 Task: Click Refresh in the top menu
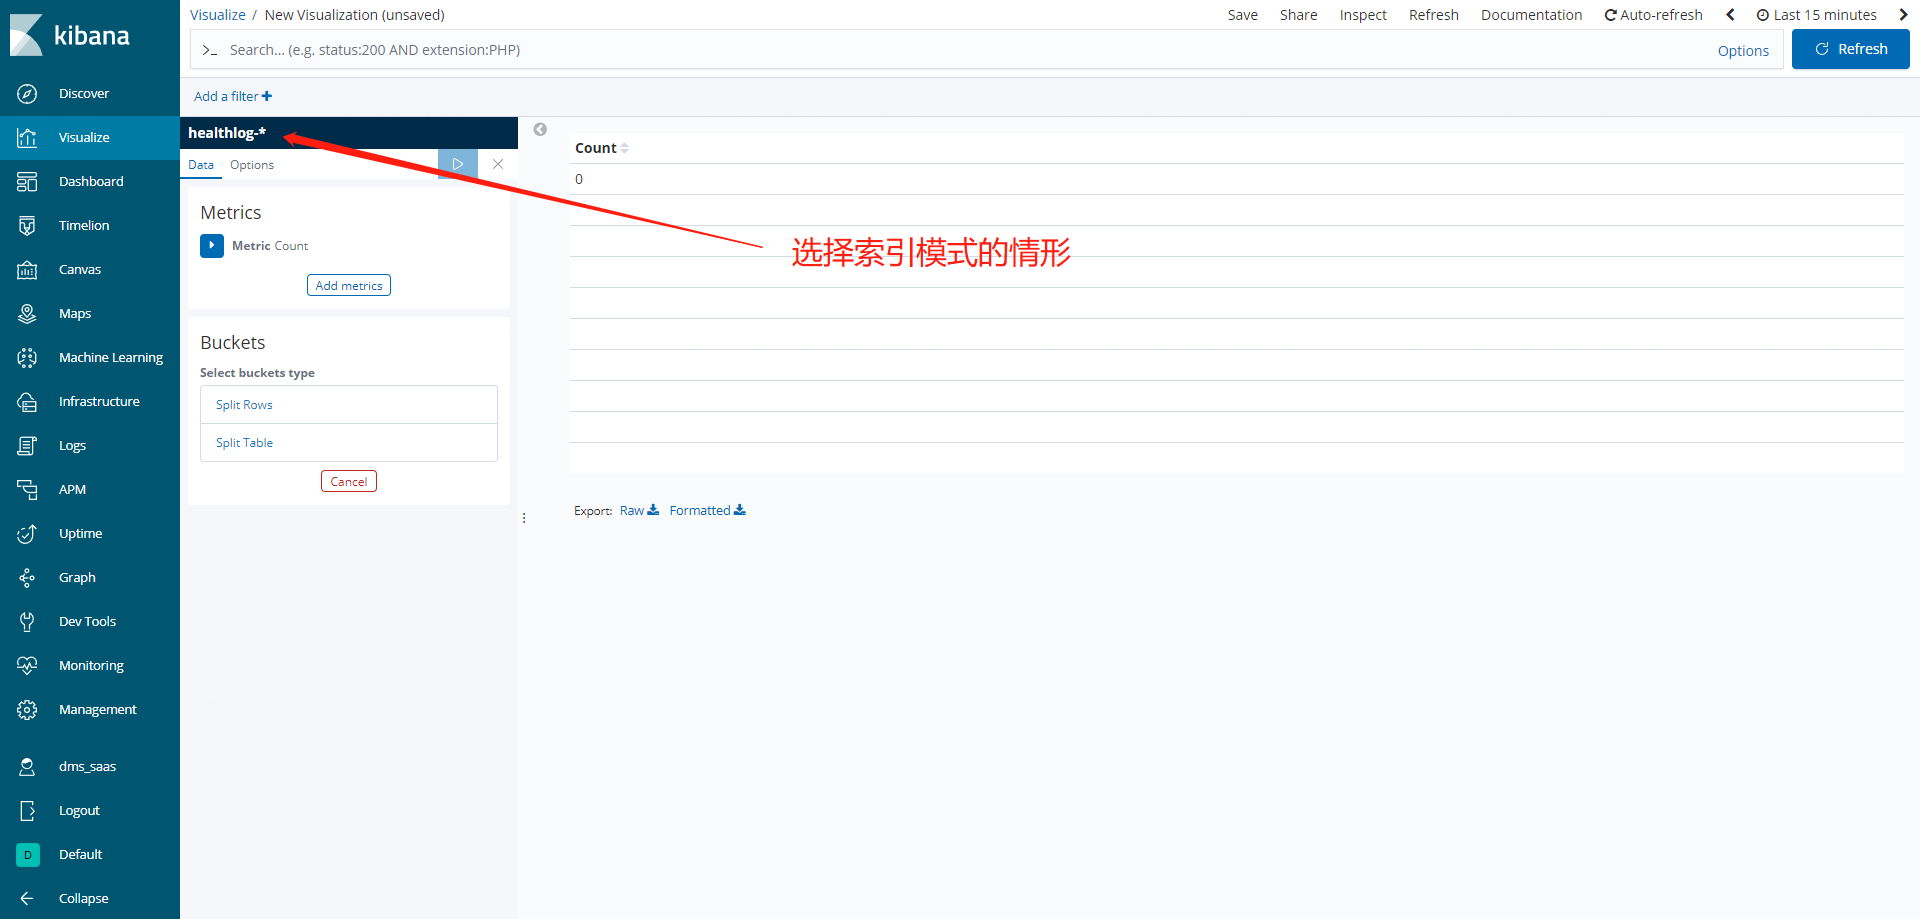(x=1434, y=15)
